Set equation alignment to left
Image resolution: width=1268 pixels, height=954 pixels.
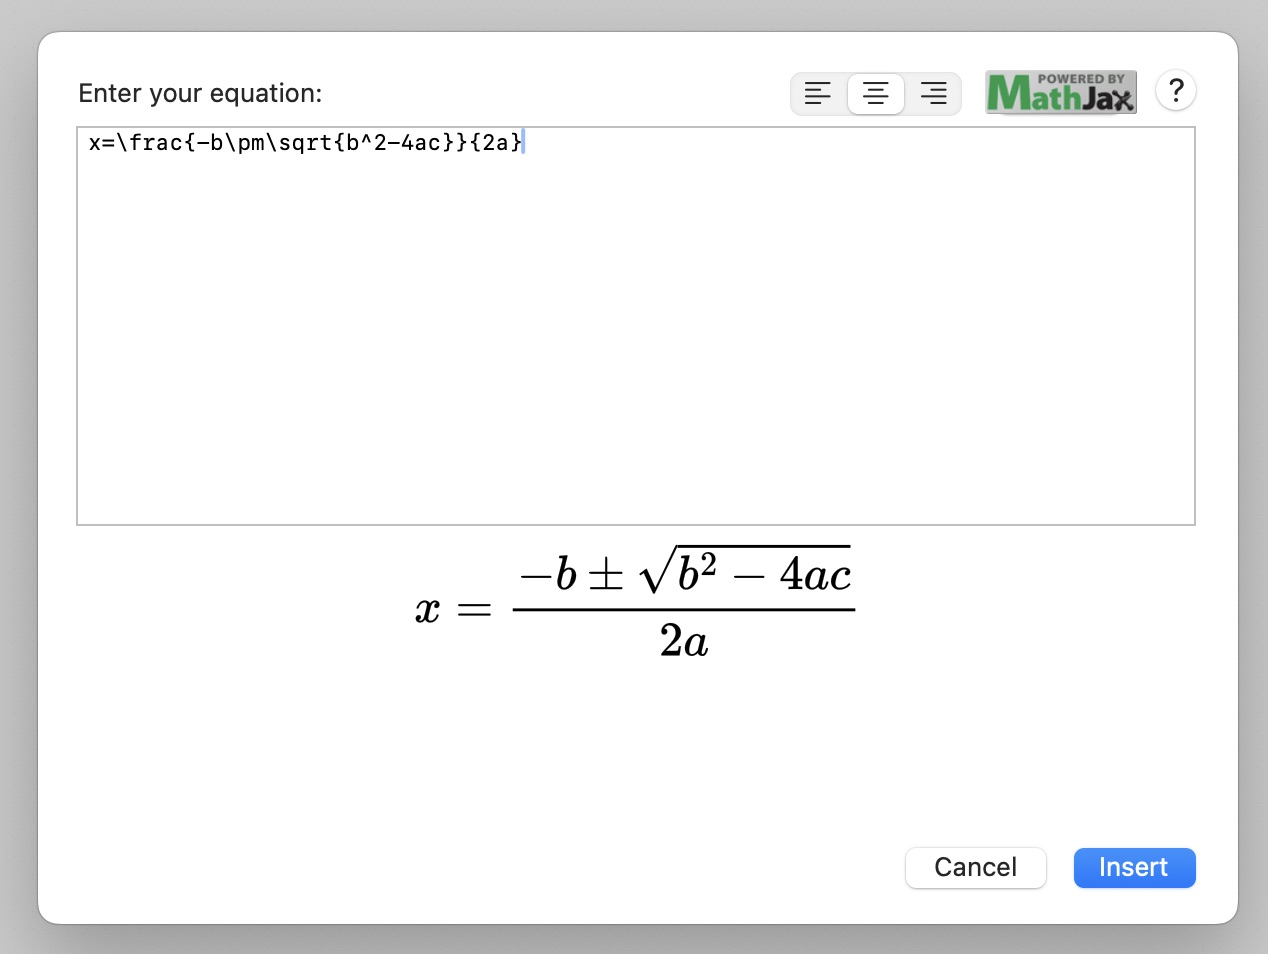point(818,94)
